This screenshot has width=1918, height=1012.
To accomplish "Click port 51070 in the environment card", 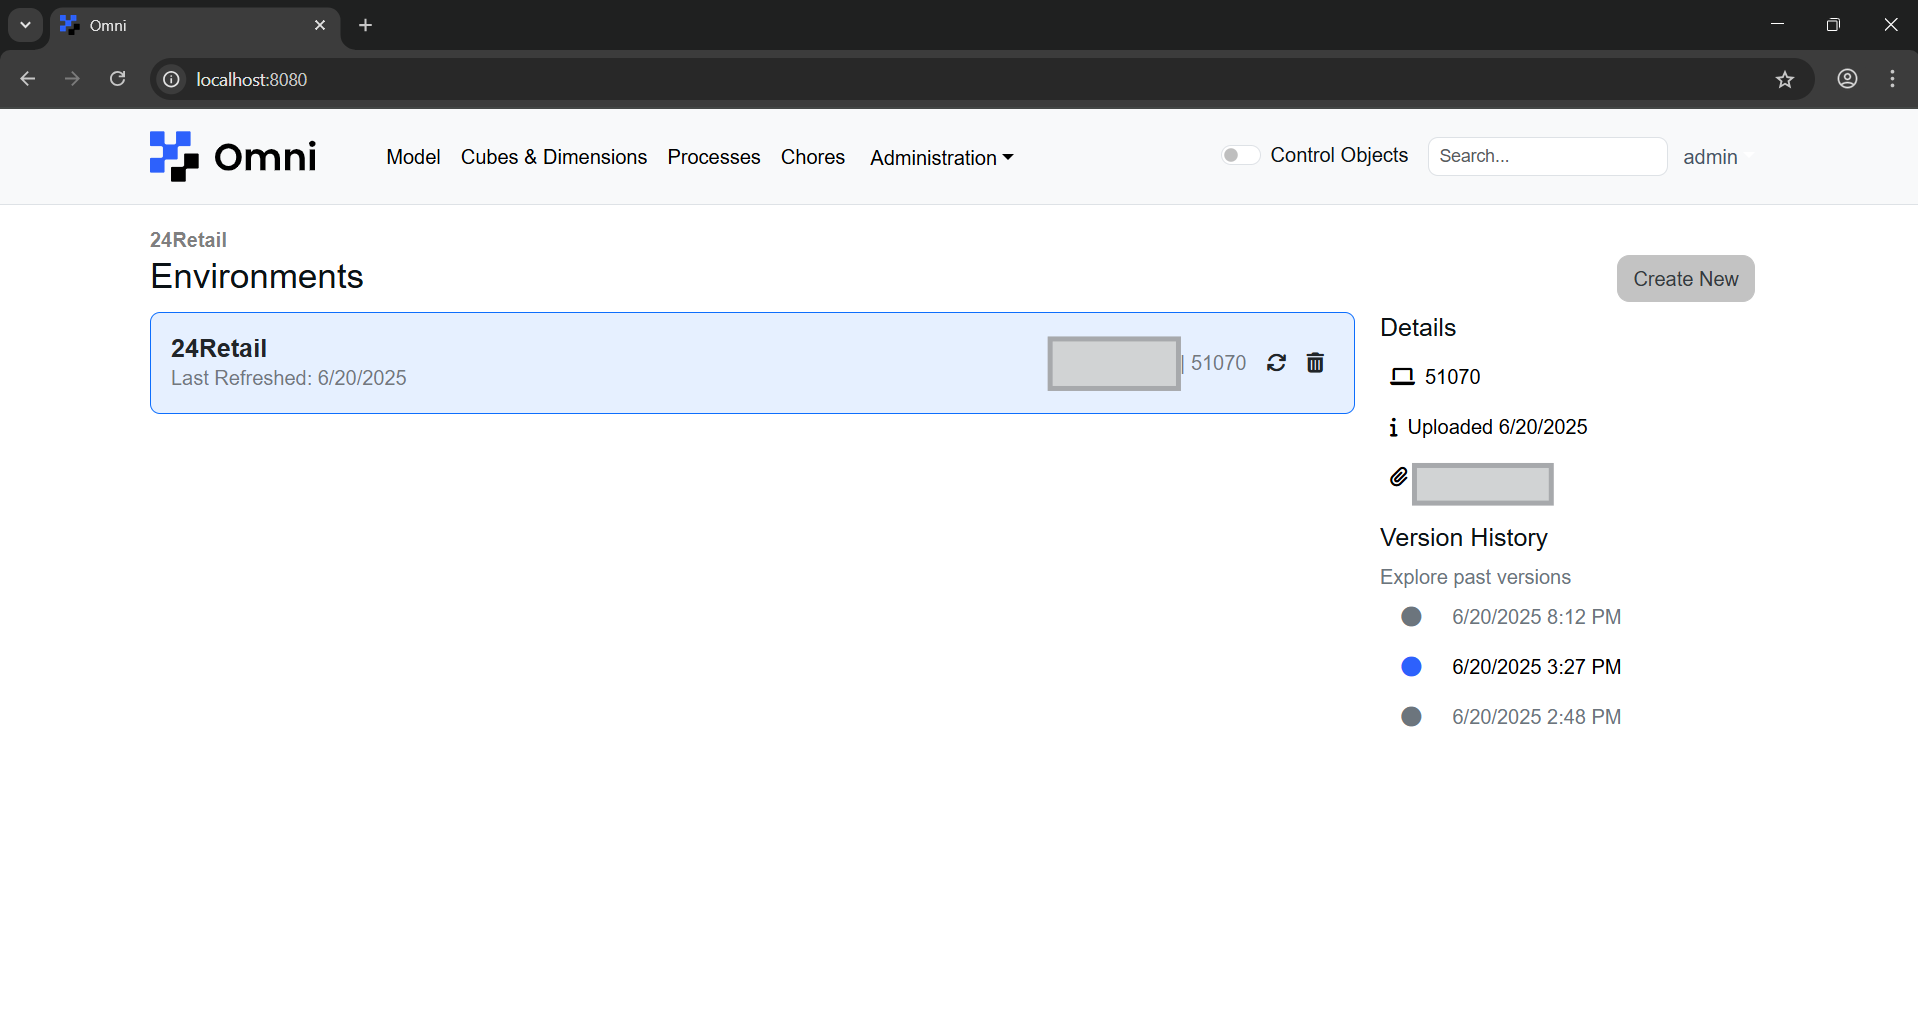I will [1218, 363].
